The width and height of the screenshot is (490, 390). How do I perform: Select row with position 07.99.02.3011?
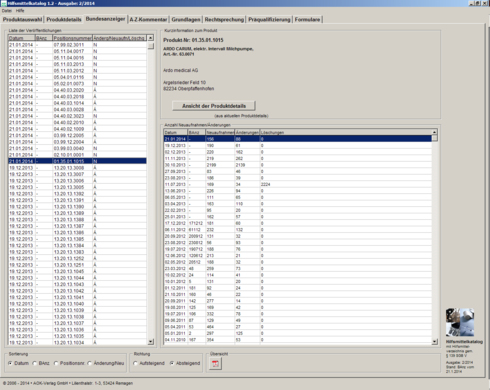click(x=77, y=45)
